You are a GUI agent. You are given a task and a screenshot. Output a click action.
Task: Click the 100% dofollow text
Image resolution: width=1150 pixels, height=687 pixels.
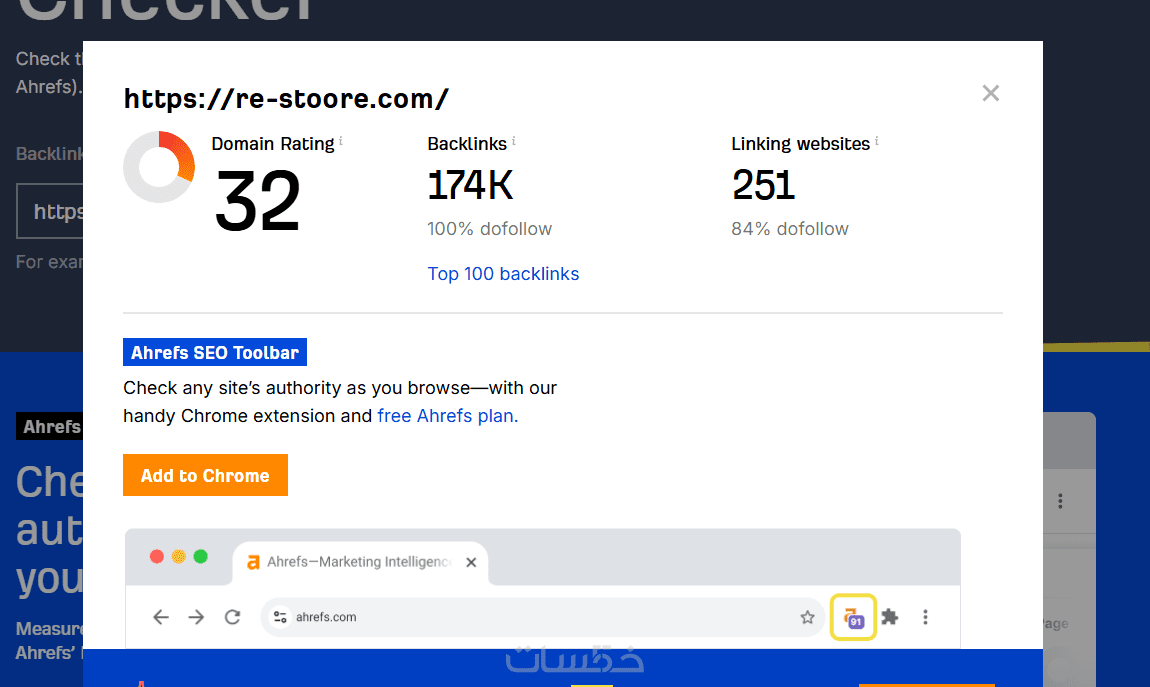coord(489,229)
